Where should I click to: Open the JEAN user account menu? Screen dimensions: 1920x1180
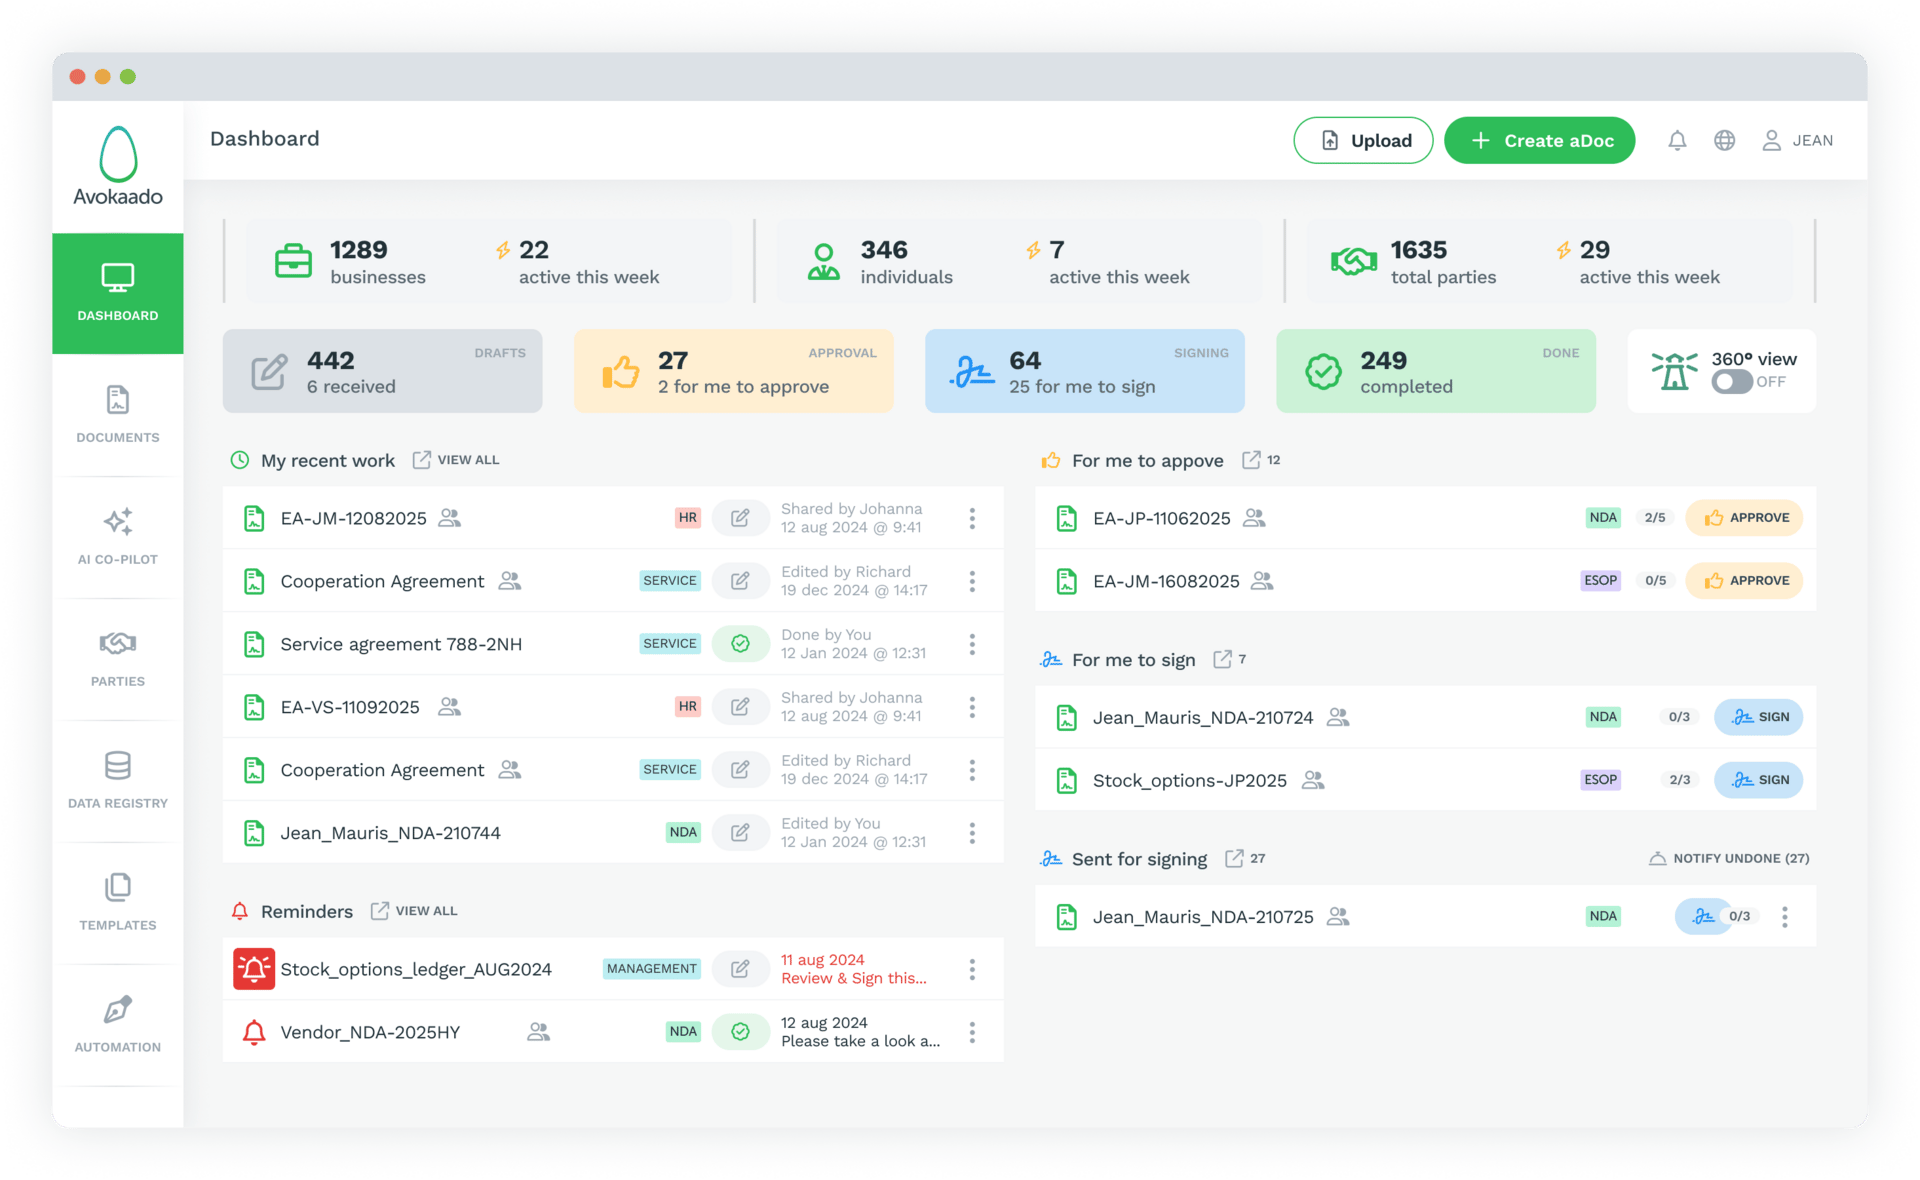coord(1797,141)
